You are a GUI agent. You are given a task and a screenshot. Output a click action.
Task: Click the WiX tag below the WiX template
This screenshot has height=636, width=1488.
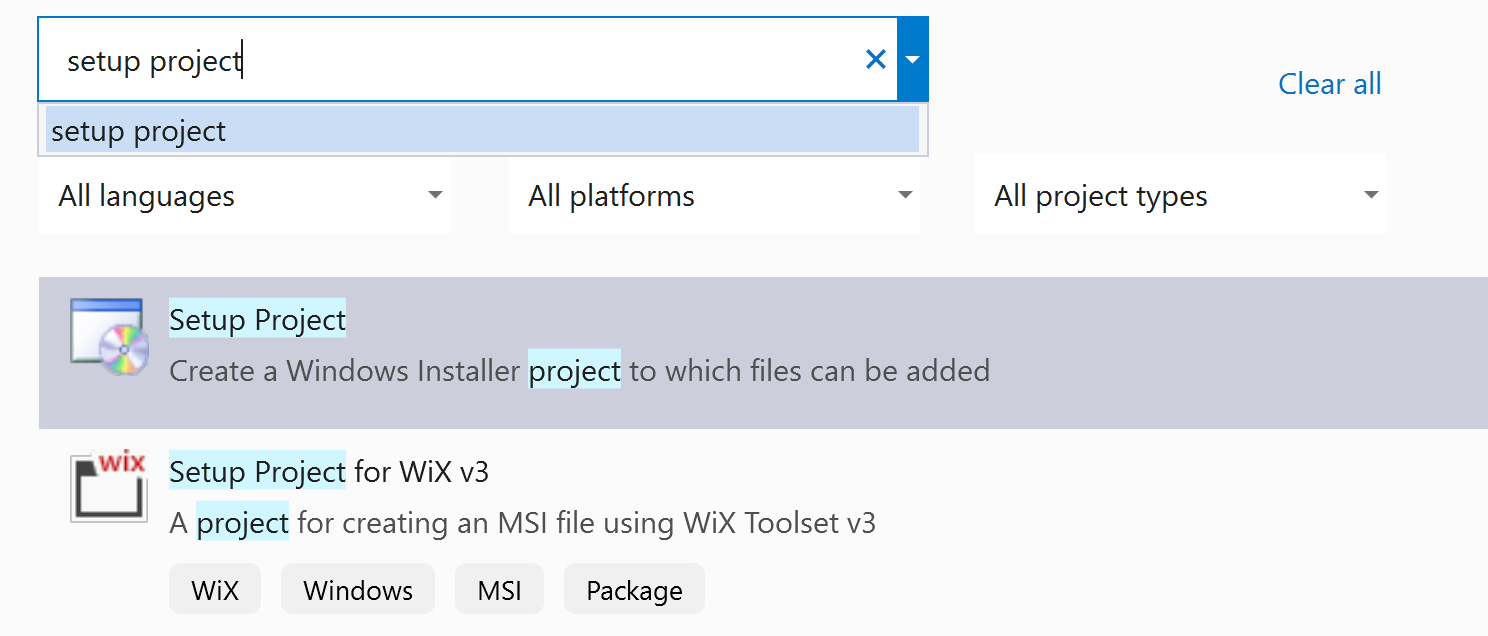pos(215,589)
